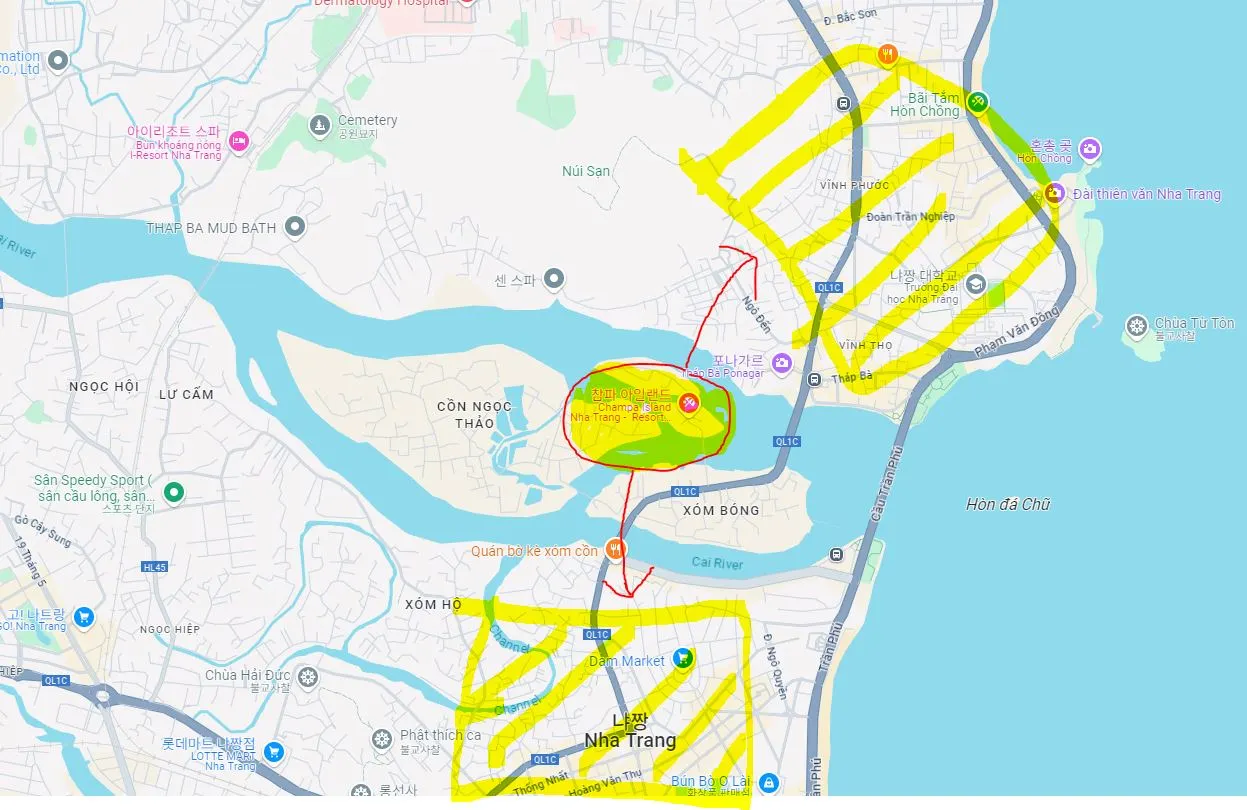Click the Tháp Bà bus stop icon
The width and height of the screenshot is (1247, 810).
click(x=816, y=379)
